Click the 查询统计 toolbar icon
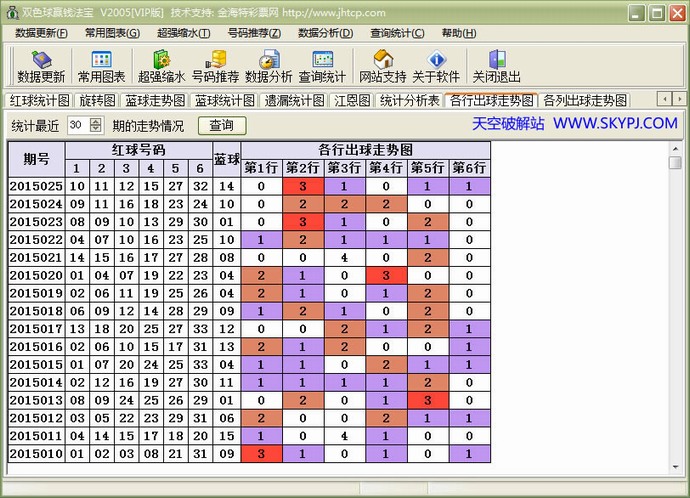The height and width of the screenshot is (498, 690). [322, 66]
